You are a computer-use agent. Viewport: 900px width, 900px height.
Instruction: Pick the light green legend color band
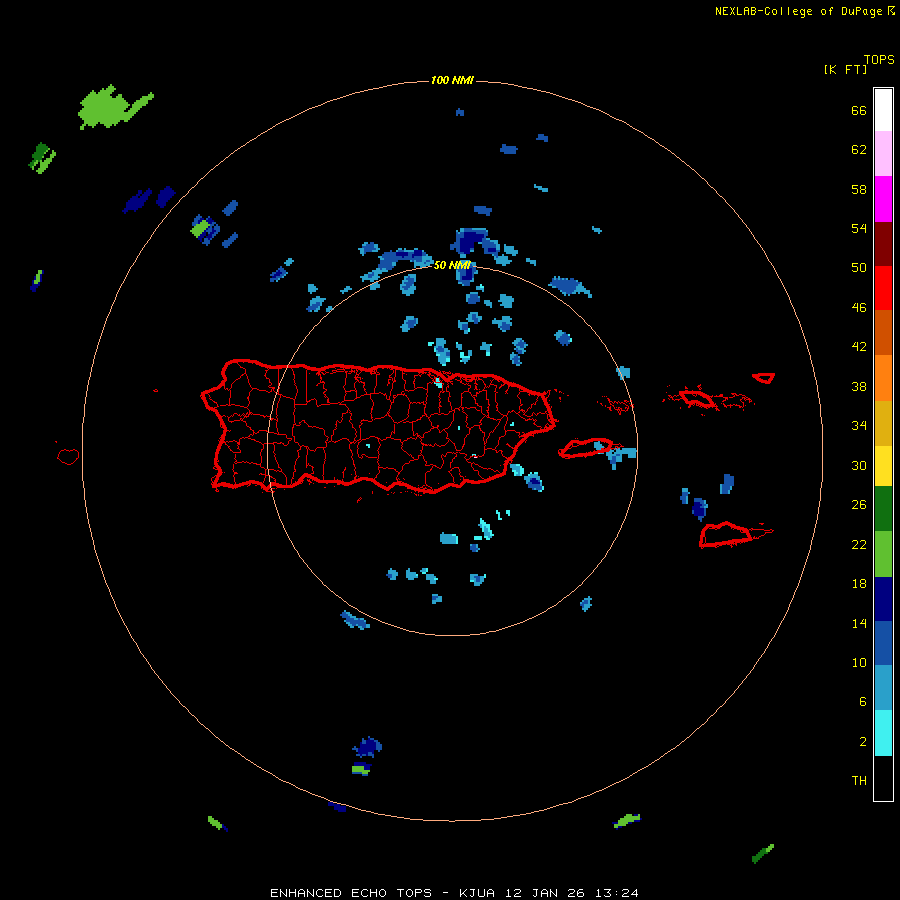pyautogui.click(x=883, y=554)
